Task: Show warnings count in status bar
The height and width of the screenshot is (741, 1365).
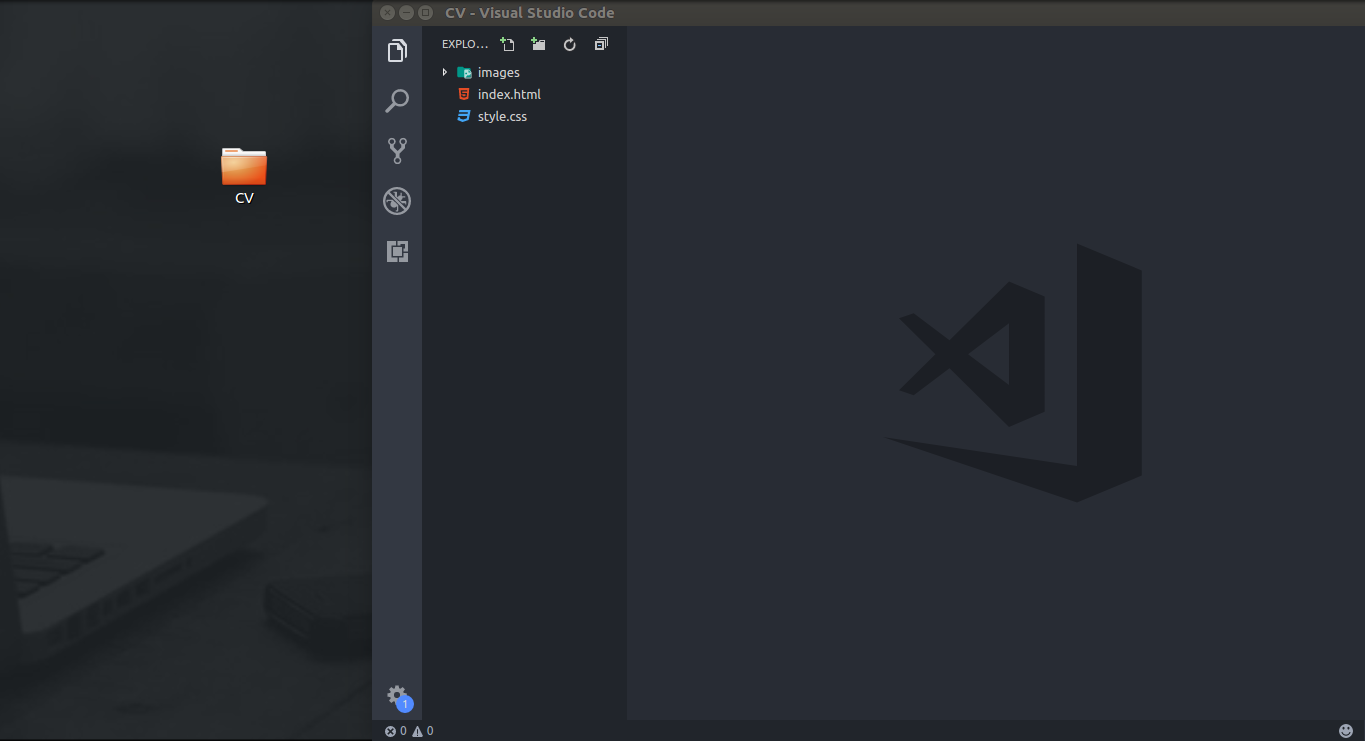Action: [423, 731]
